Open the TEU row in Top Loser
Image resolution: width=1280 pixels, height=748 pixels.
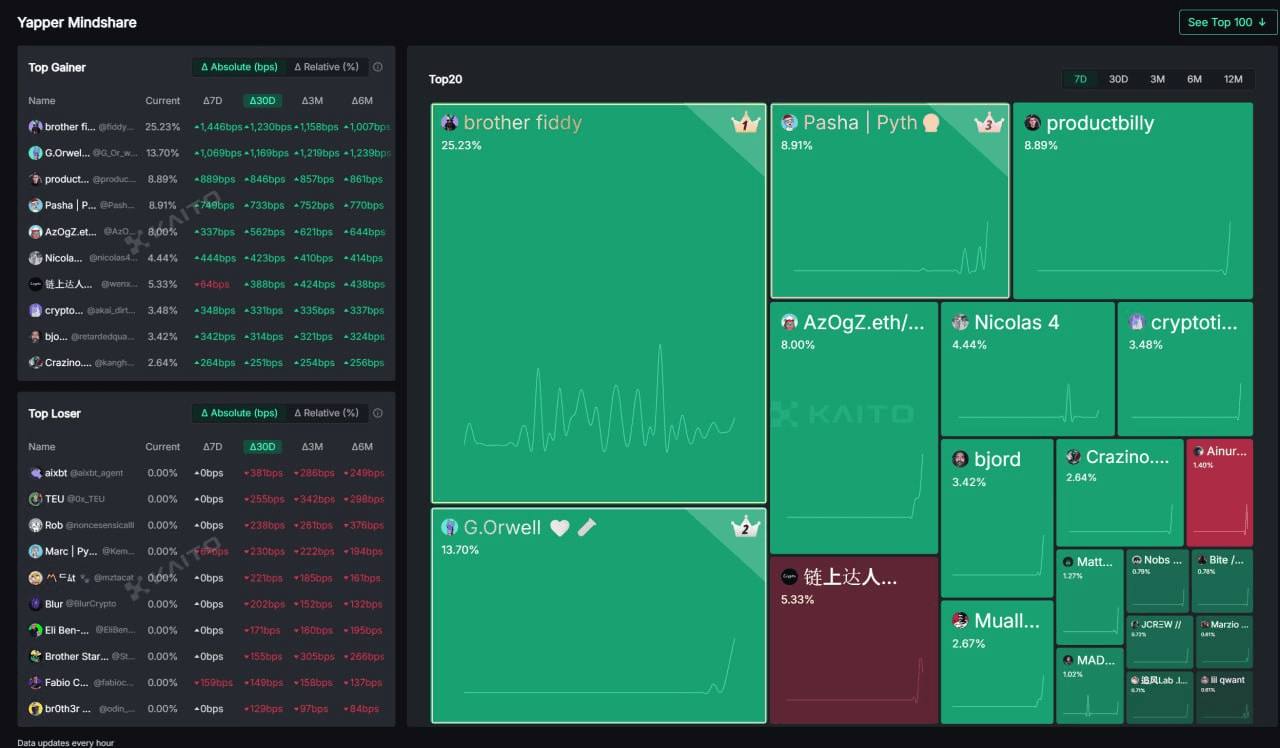click(54, 499)
